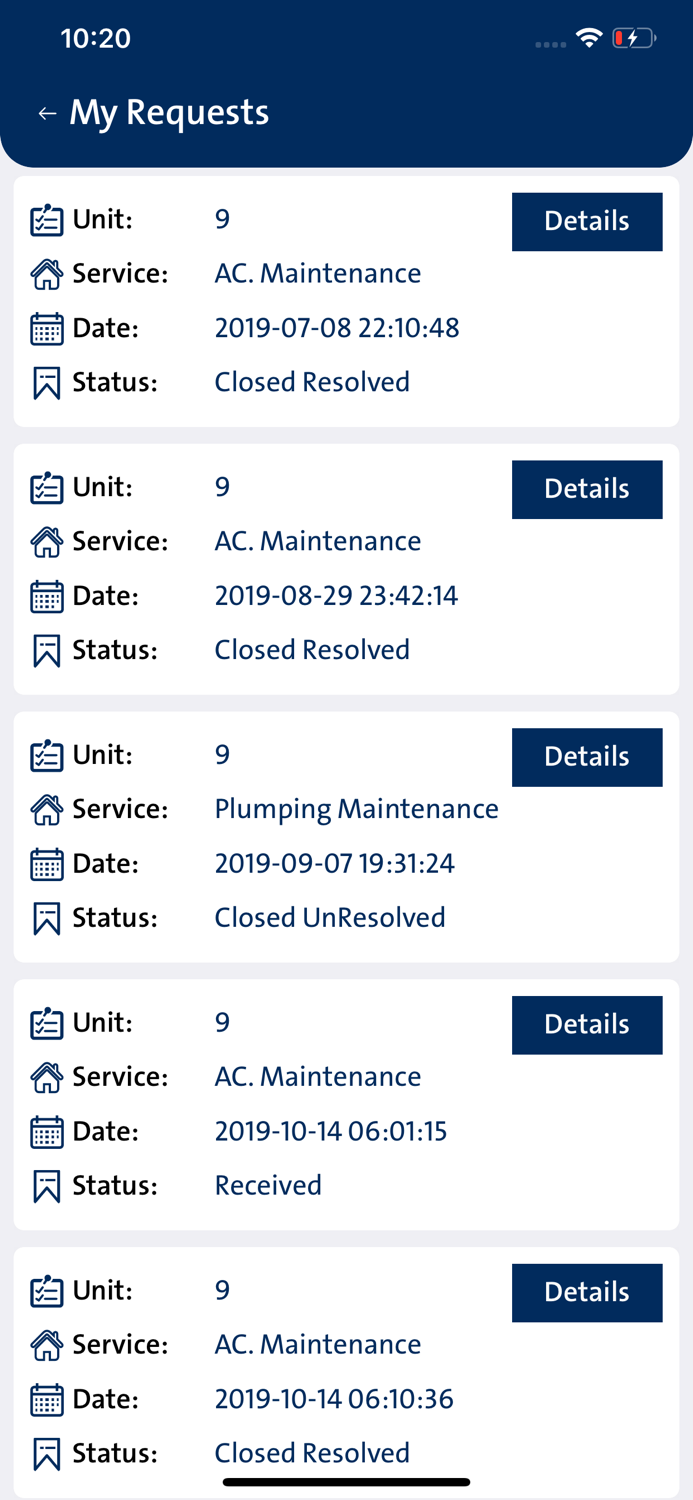Select the Closed Resolved status text on the first card
This screenshot has height=1500, width=693.
coord(311,381)
